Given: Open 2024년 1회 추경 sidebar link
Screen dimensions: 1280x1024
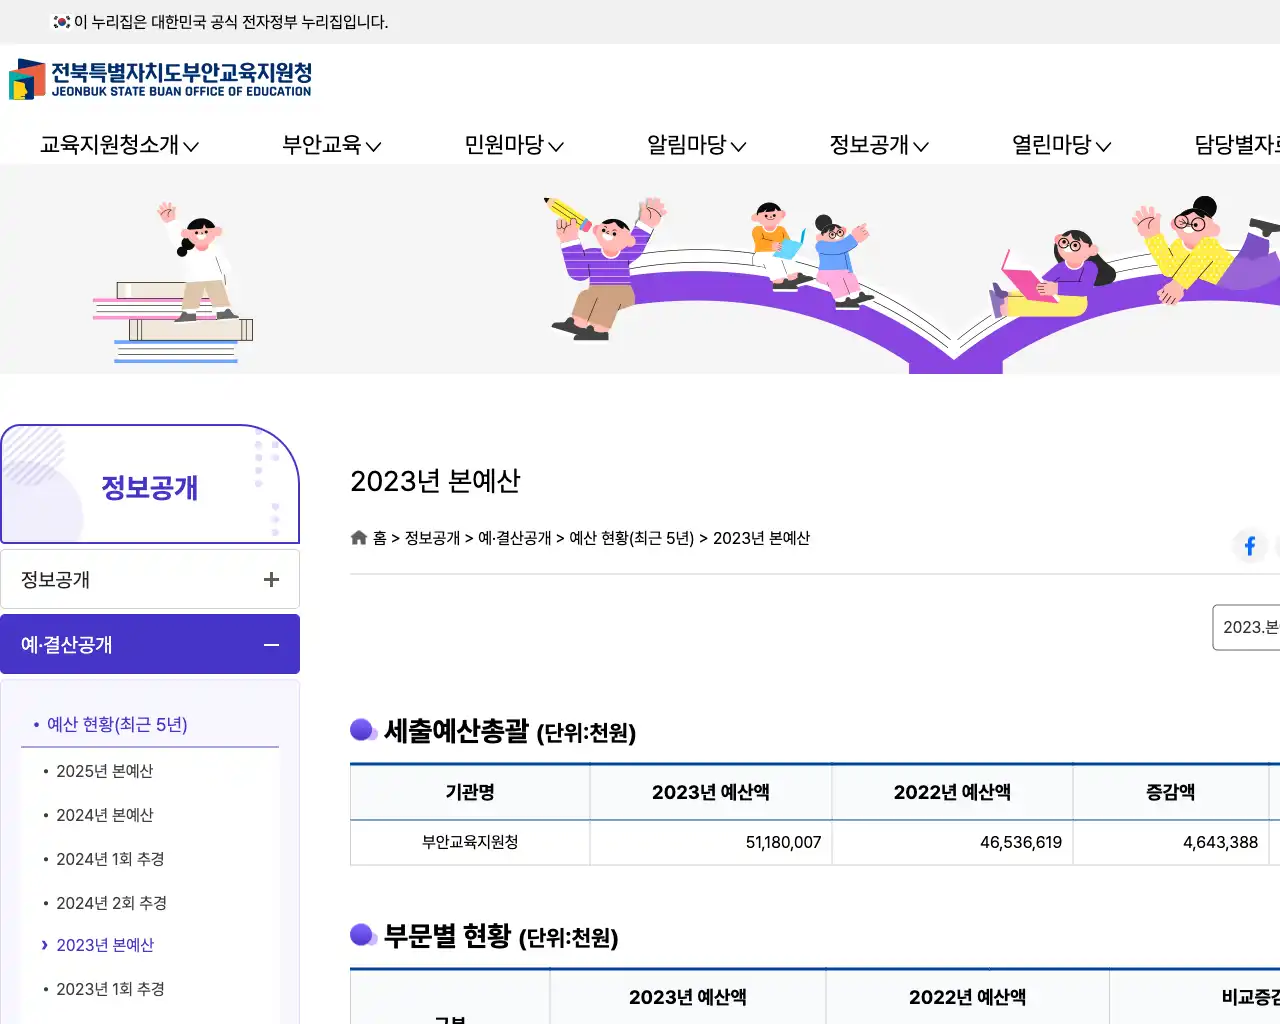Looking at the screenshot, I should (x=110, y=859).
